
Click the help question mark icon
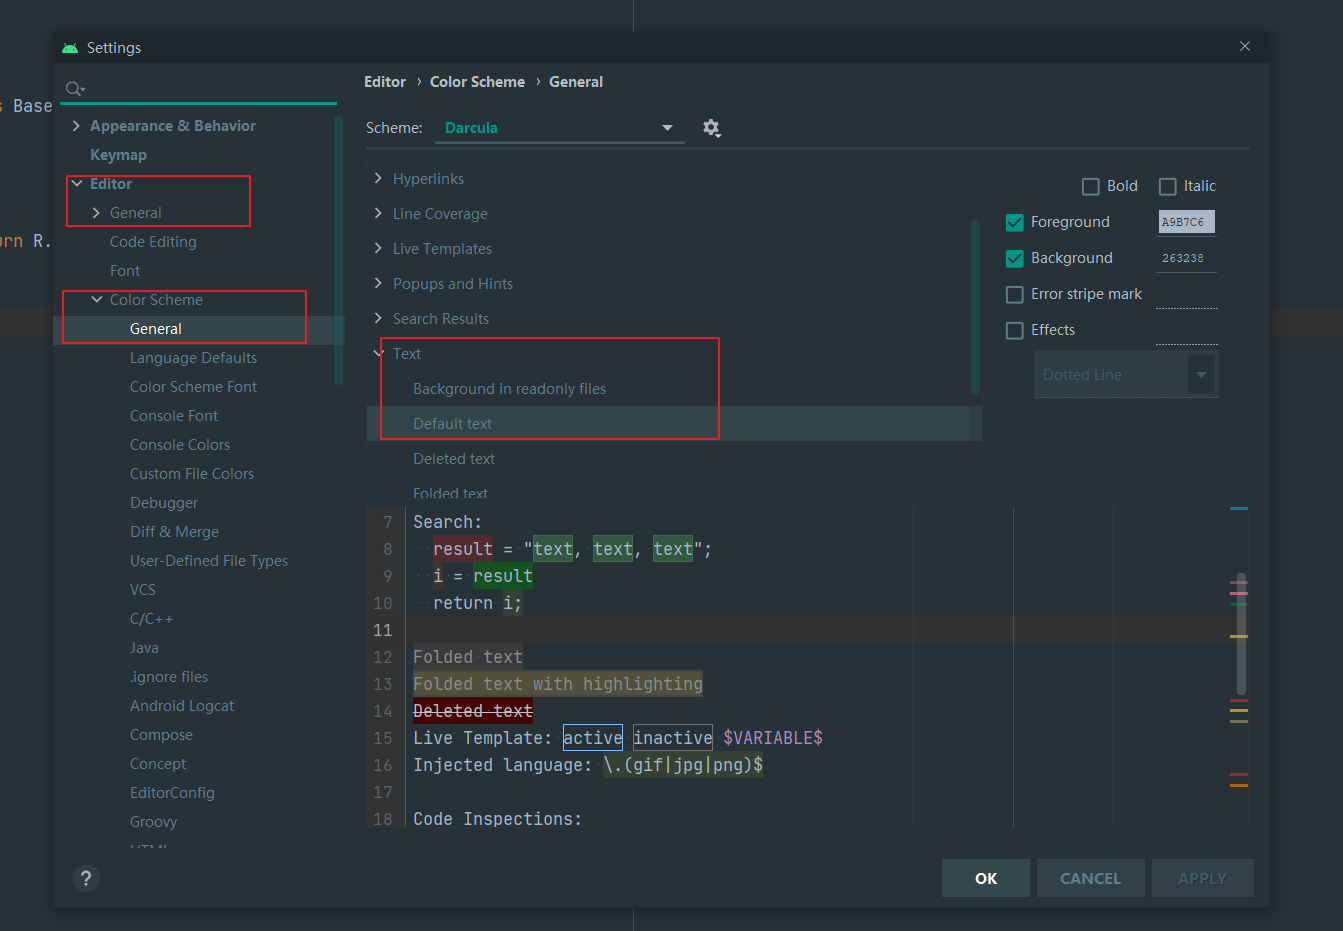click(86, 878)
